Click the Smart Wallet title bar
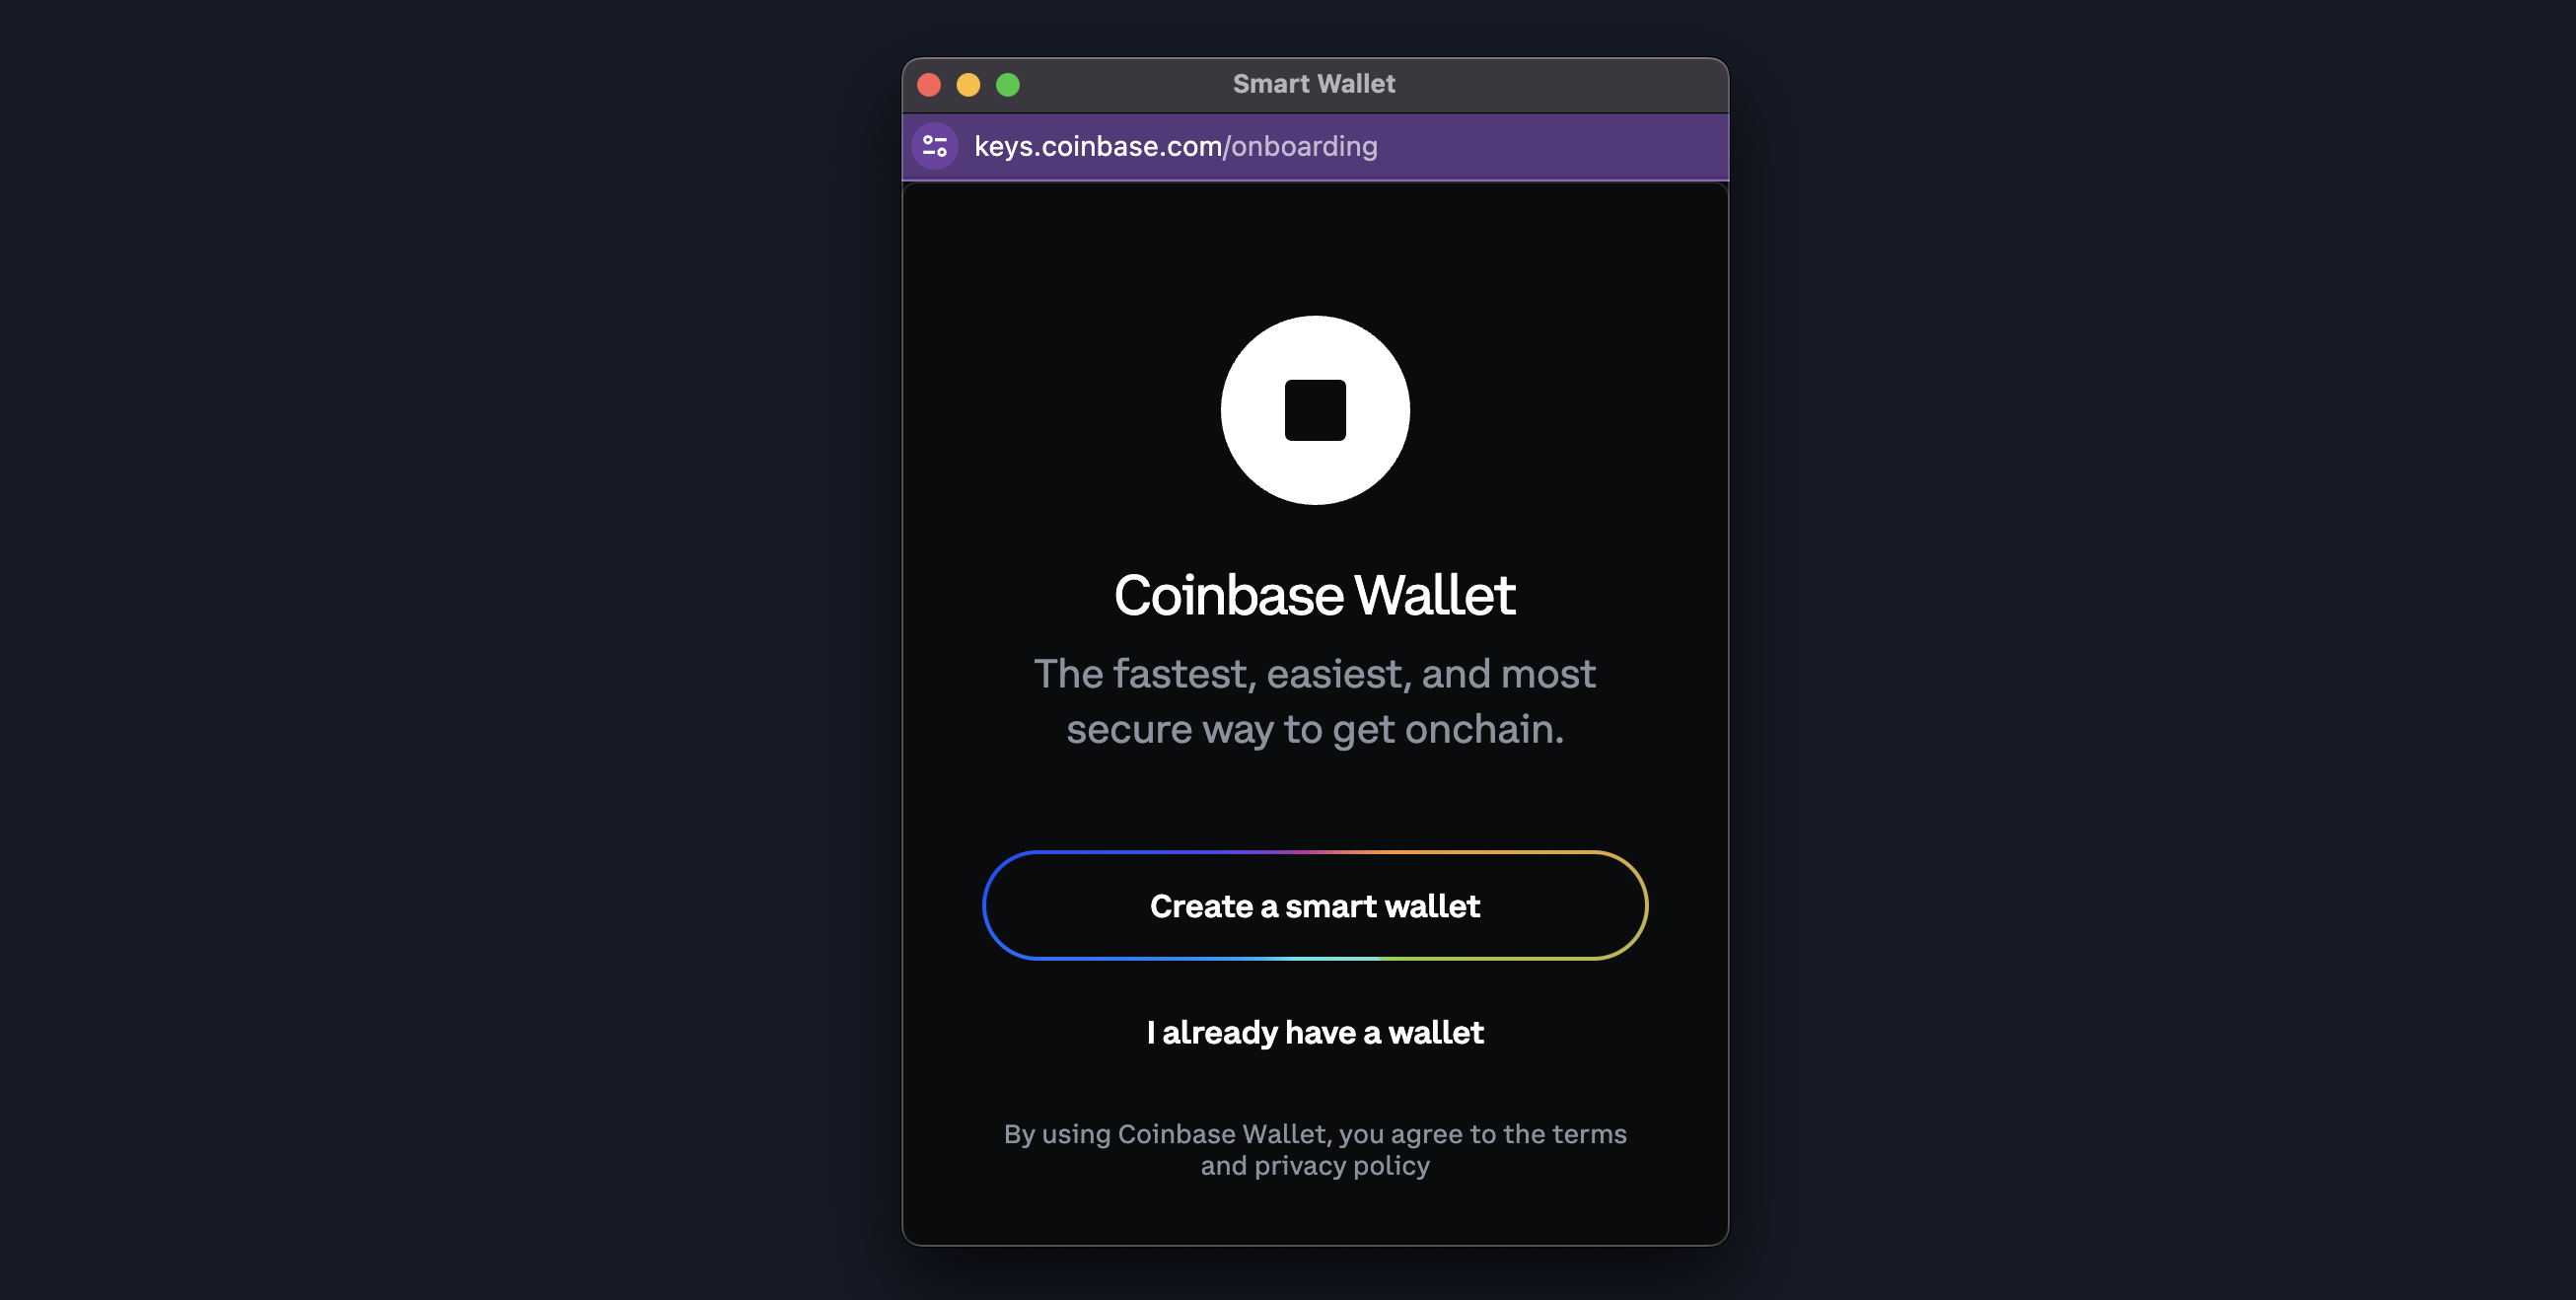Image resolution: width=2576 pixels, height=1300 pixels. tap(1315, 83)
